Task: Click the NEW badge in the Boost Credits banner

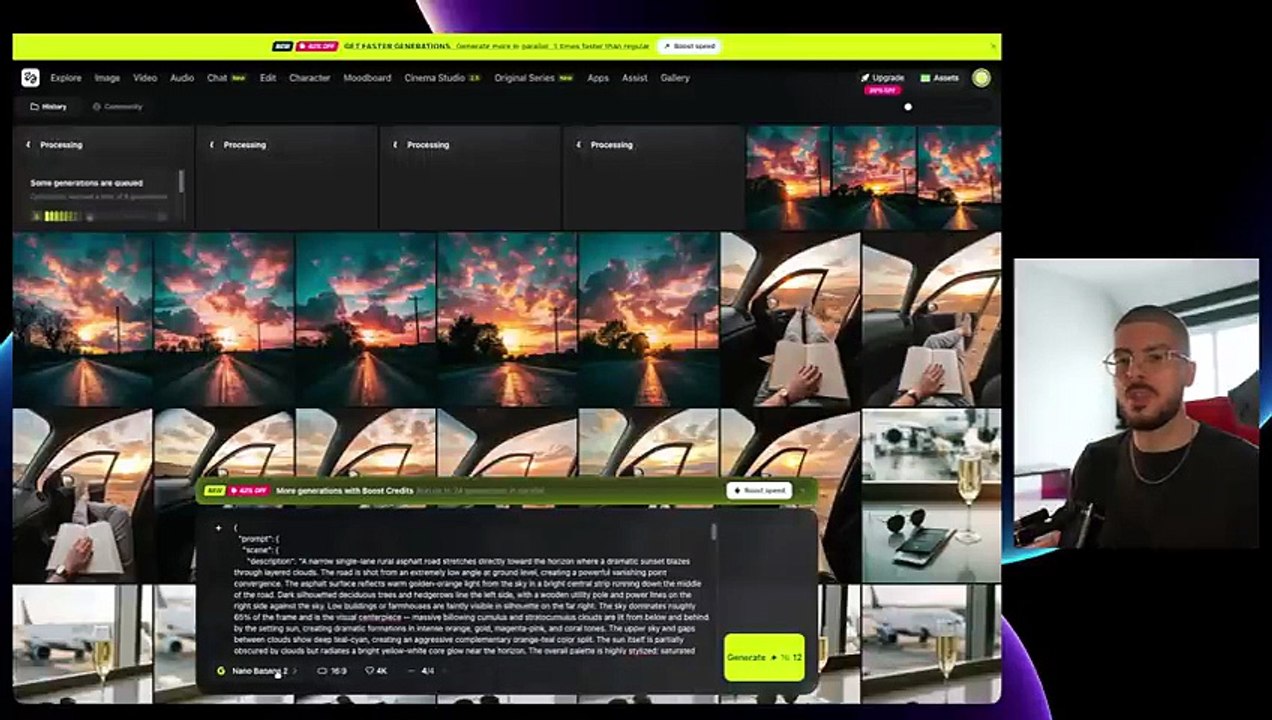Action: point(214,491)
